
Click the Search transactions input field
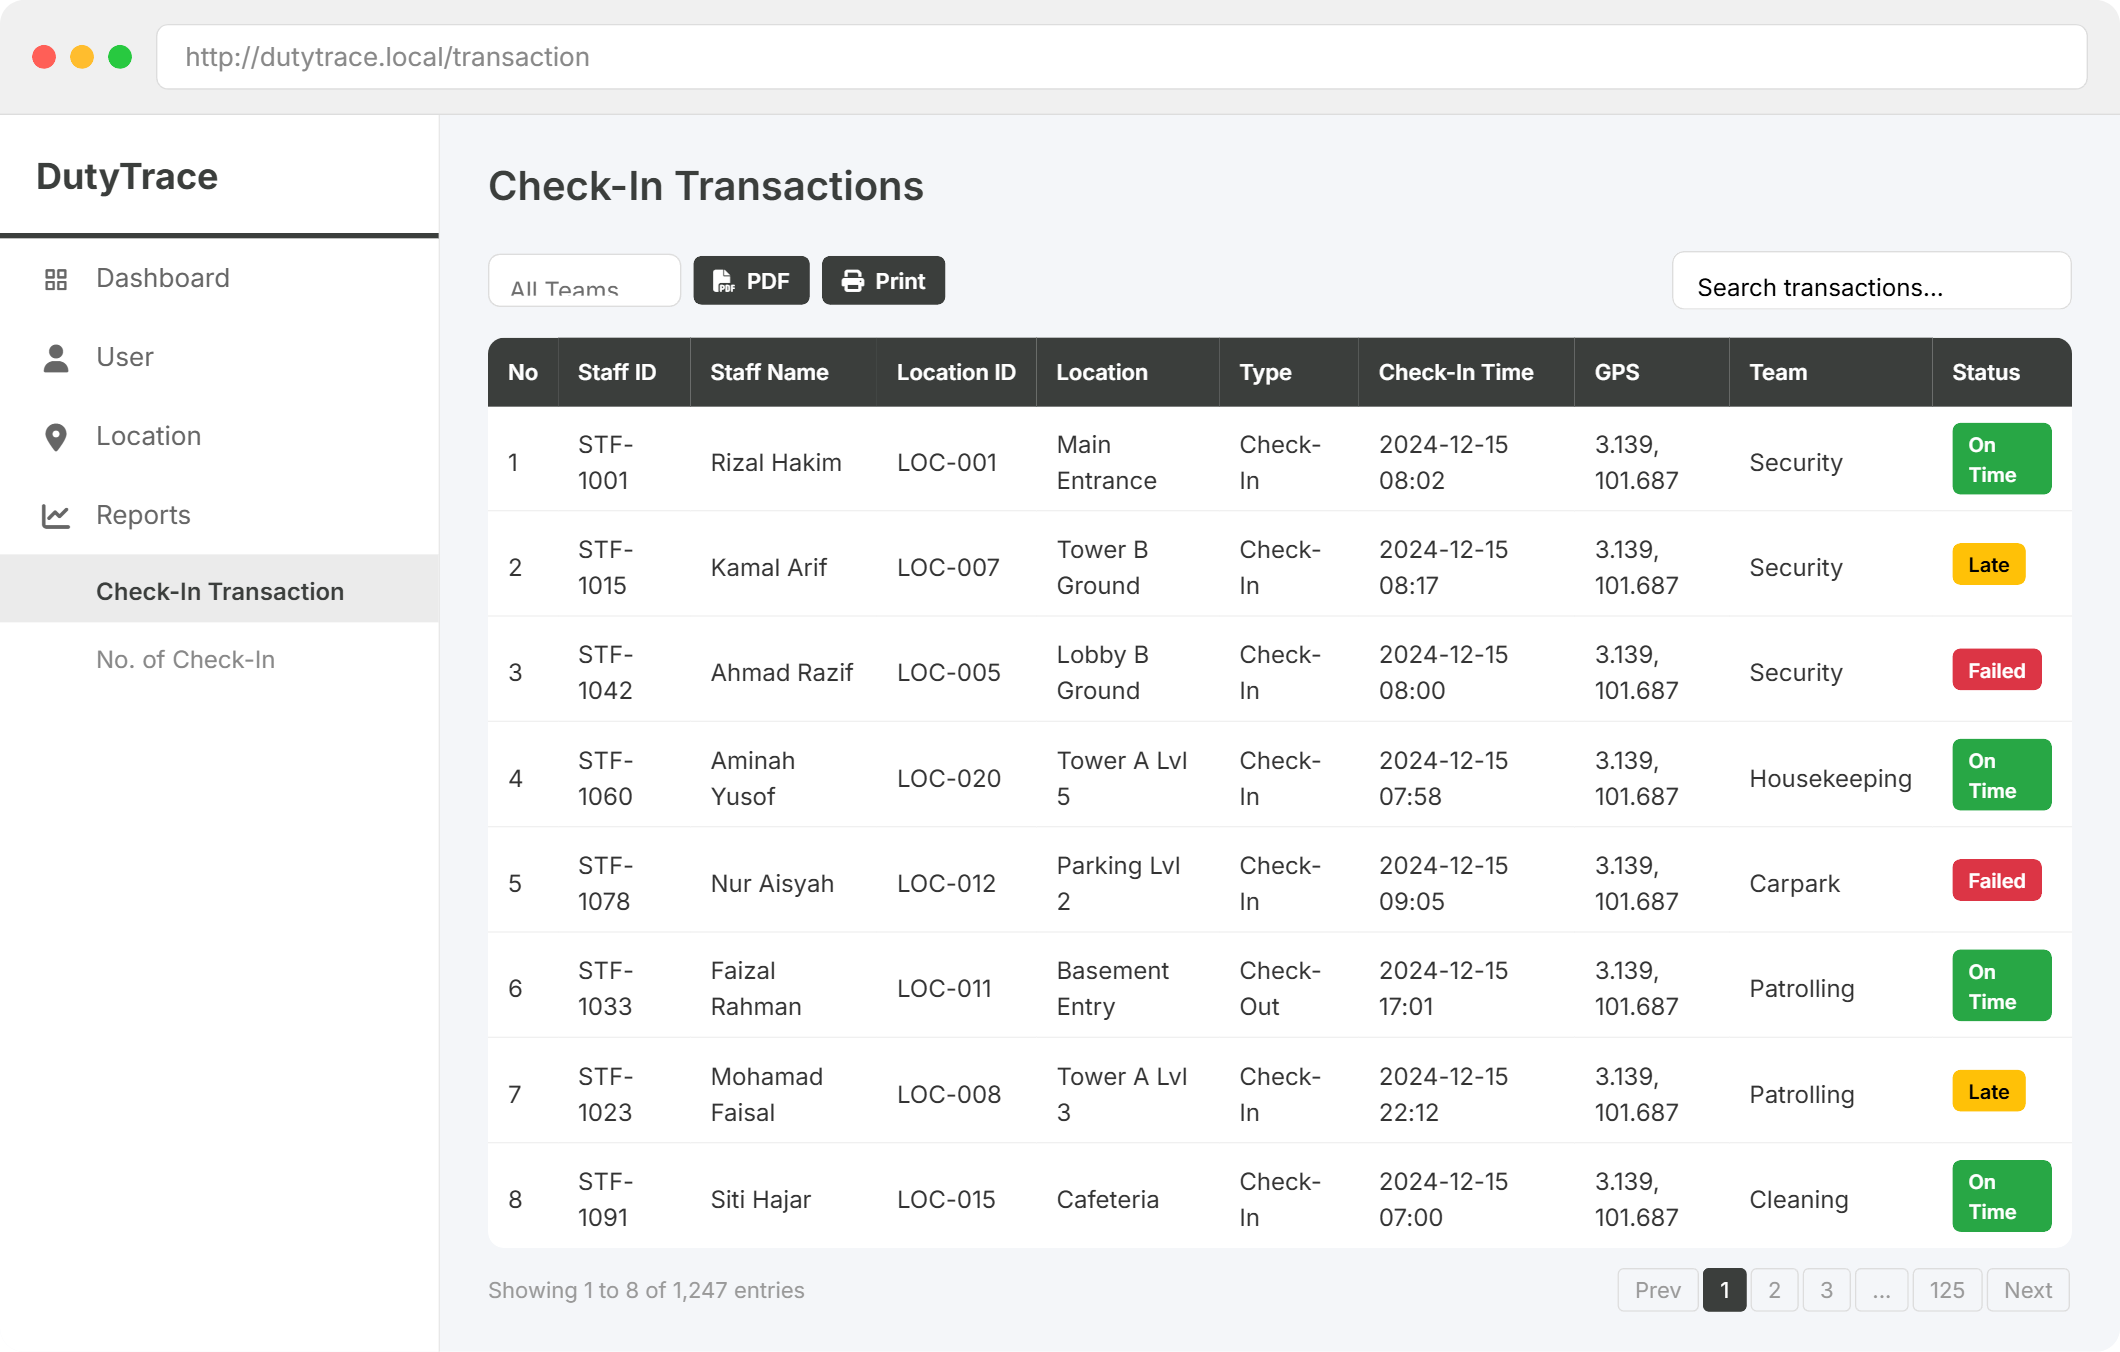tap(1870, 287)
